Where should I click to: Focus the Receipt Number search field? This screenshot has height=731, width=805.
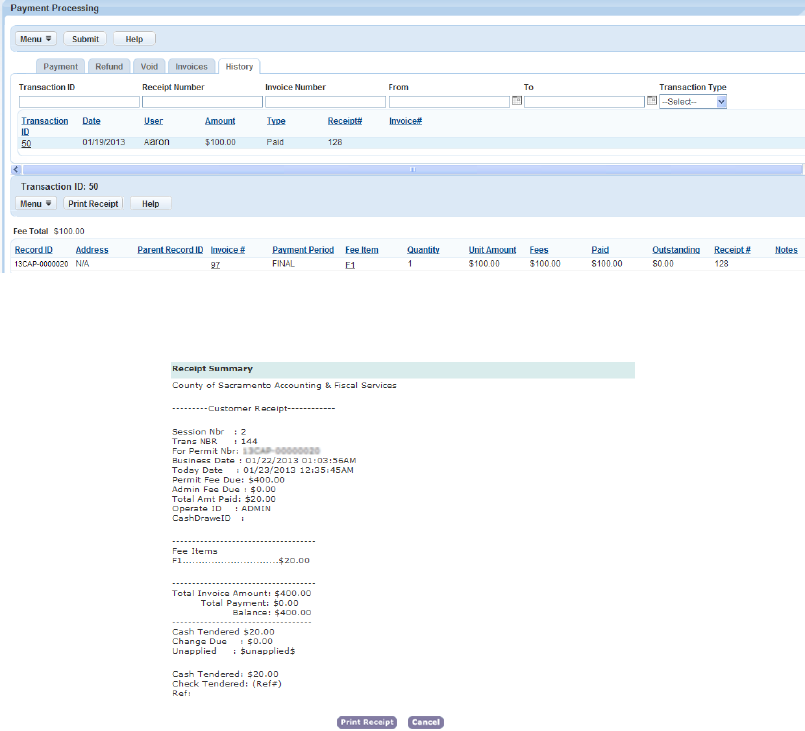pyautogui.click(x=202, y=102)
